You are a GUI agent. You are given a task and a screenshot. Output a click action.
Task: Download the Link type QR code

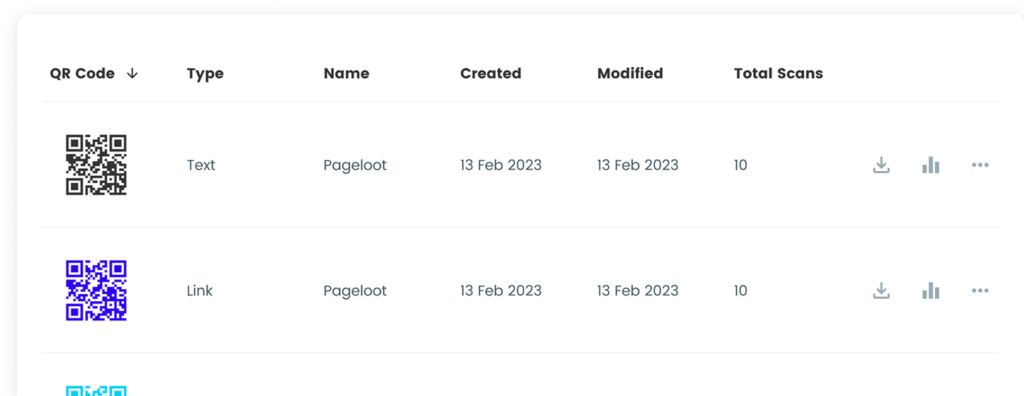tap(881, 291)
